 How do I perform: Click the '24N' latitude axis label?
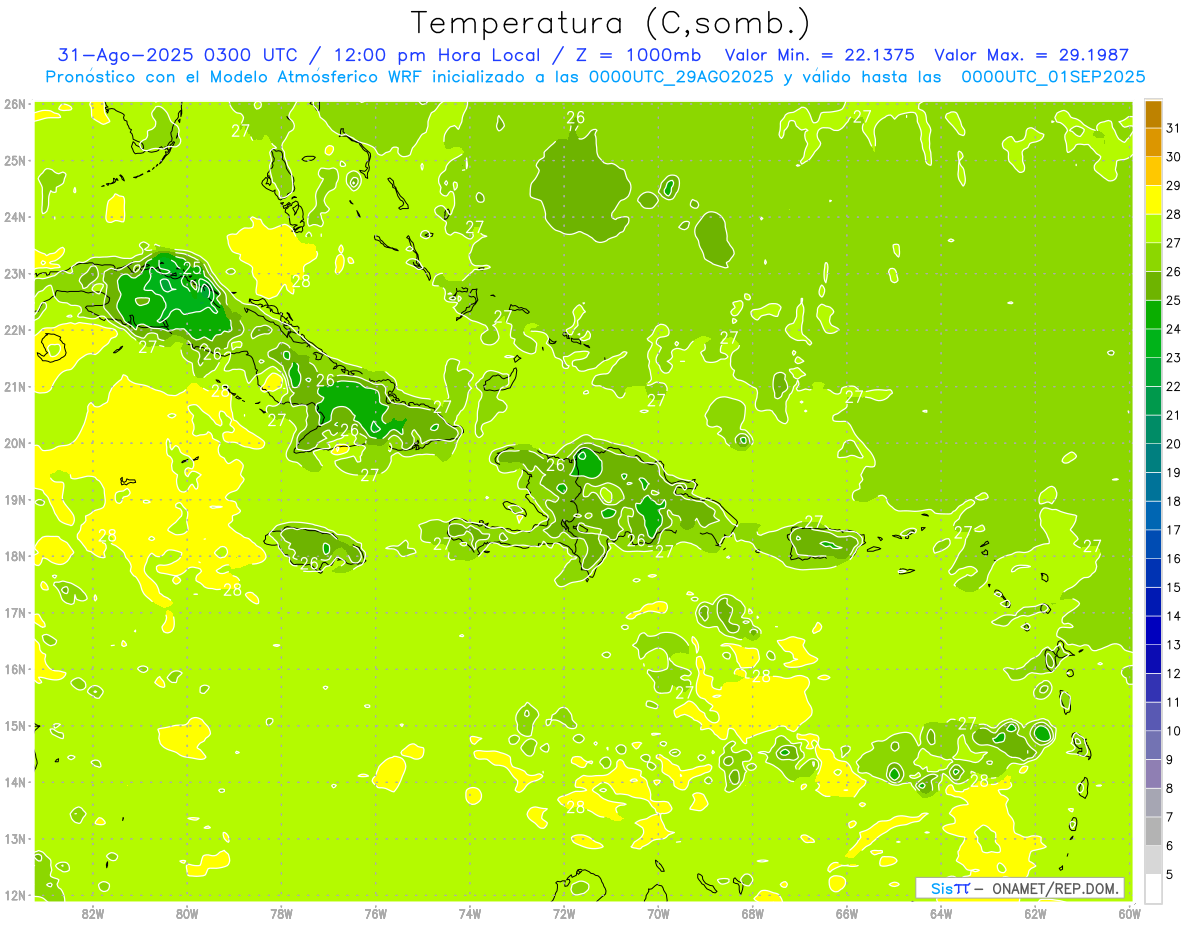[14, 217]
